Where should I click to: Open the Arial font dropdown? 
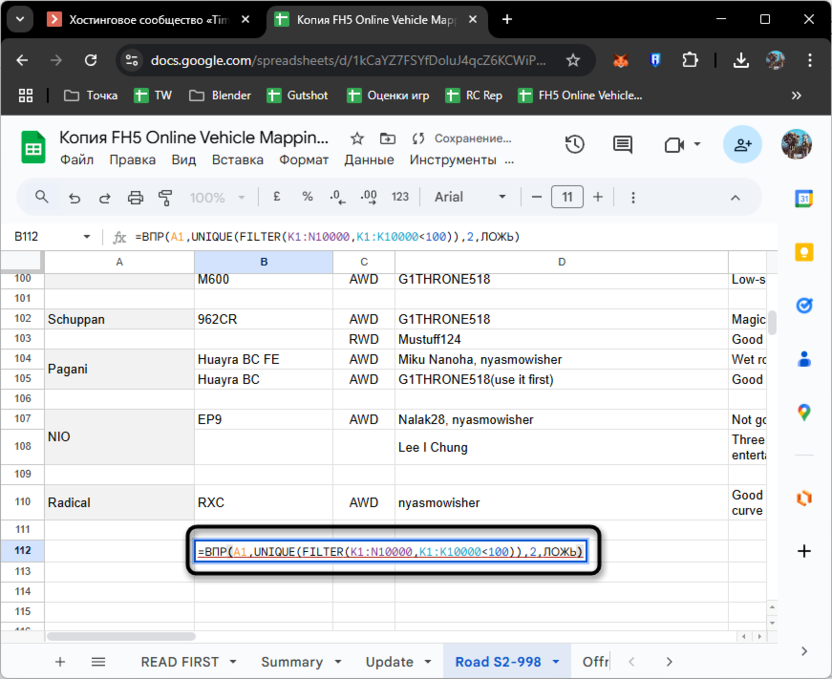470,197
